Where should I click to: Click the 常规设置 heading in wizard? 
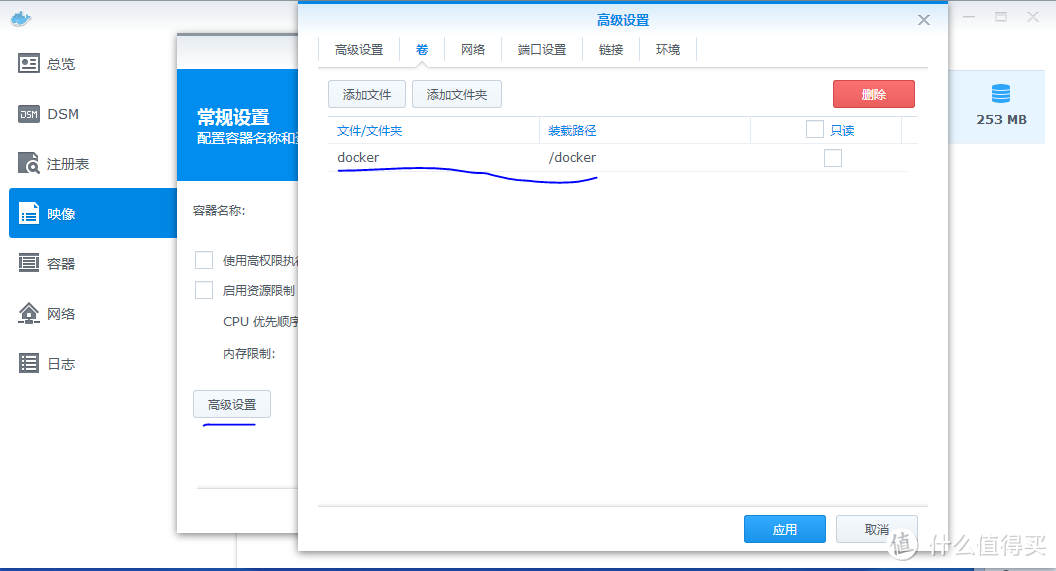click(x=233, y=117)
